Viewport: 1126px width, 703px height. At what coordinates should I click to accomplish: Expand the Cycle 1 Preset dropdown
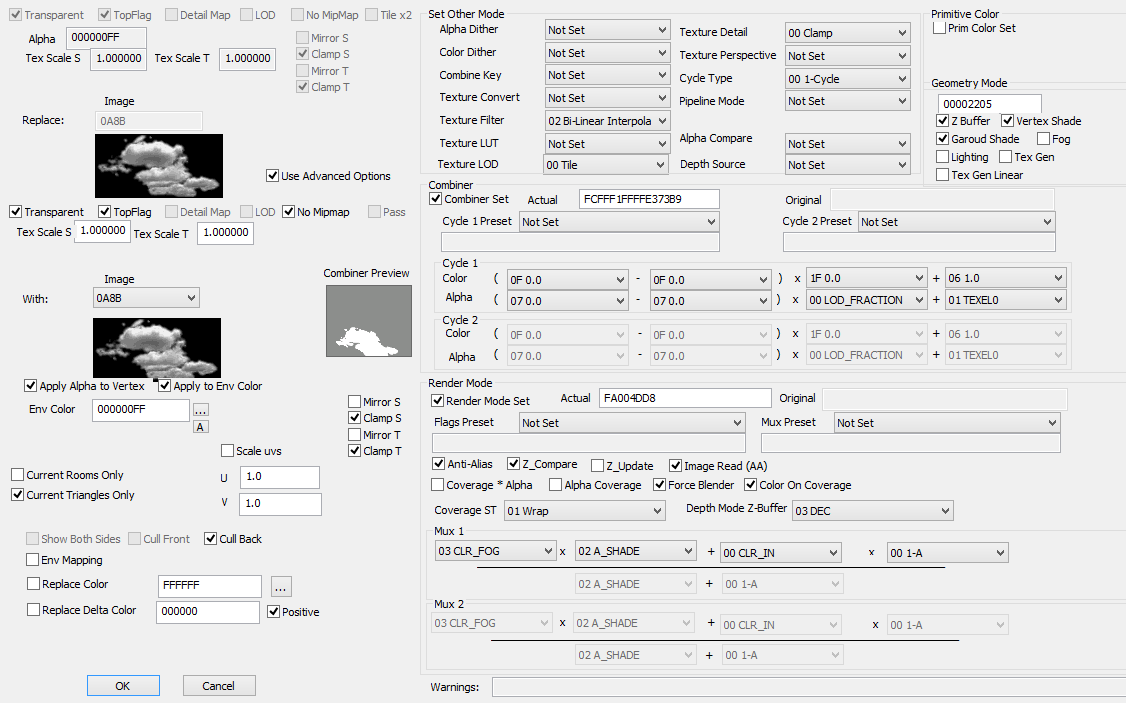[x=619, y=222]
